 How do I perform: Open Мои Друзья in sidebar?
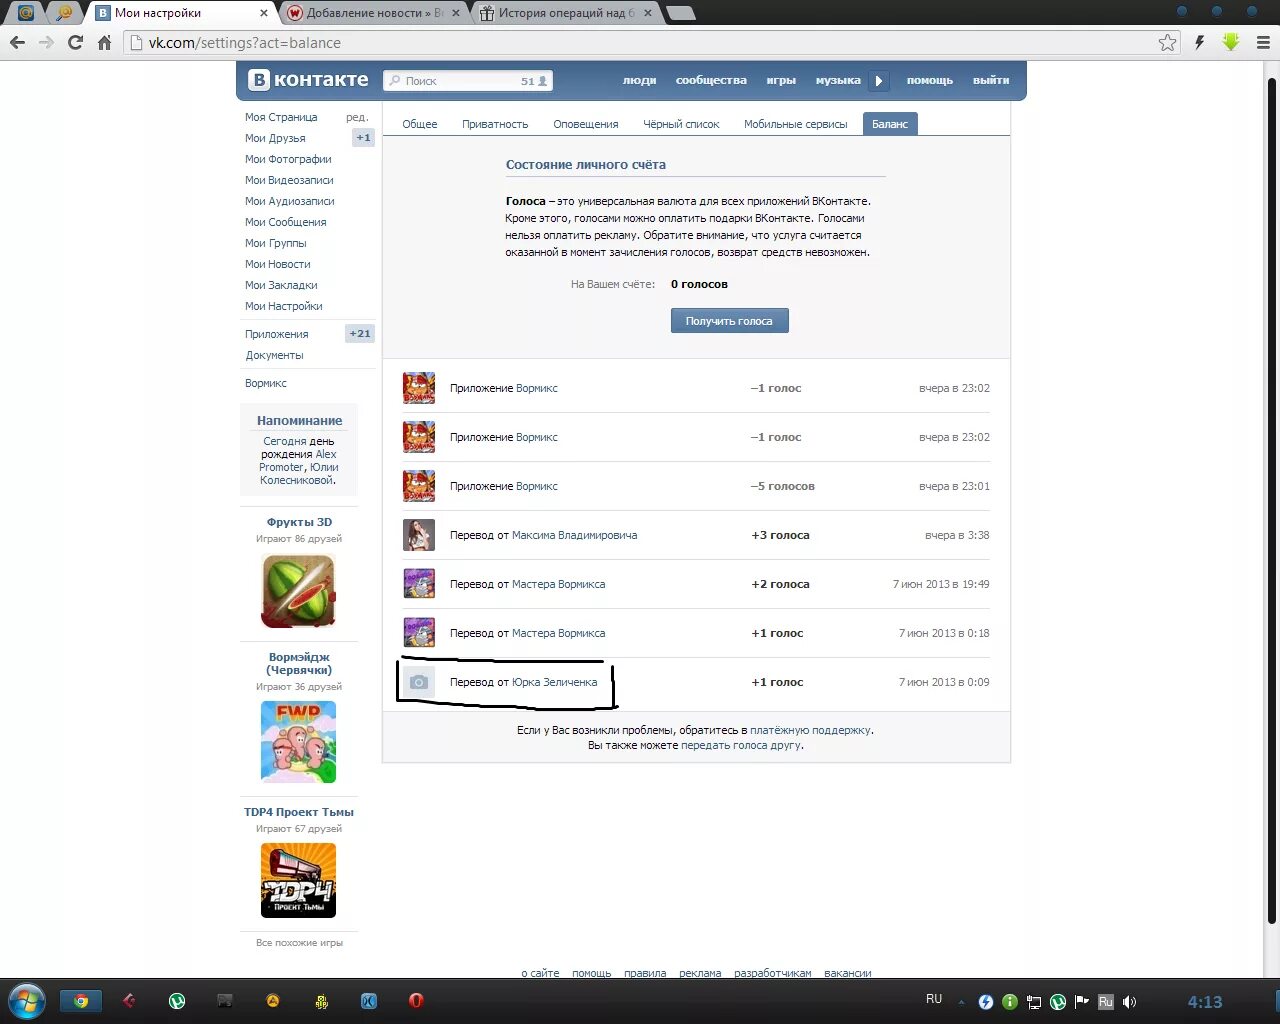[275, 138]
